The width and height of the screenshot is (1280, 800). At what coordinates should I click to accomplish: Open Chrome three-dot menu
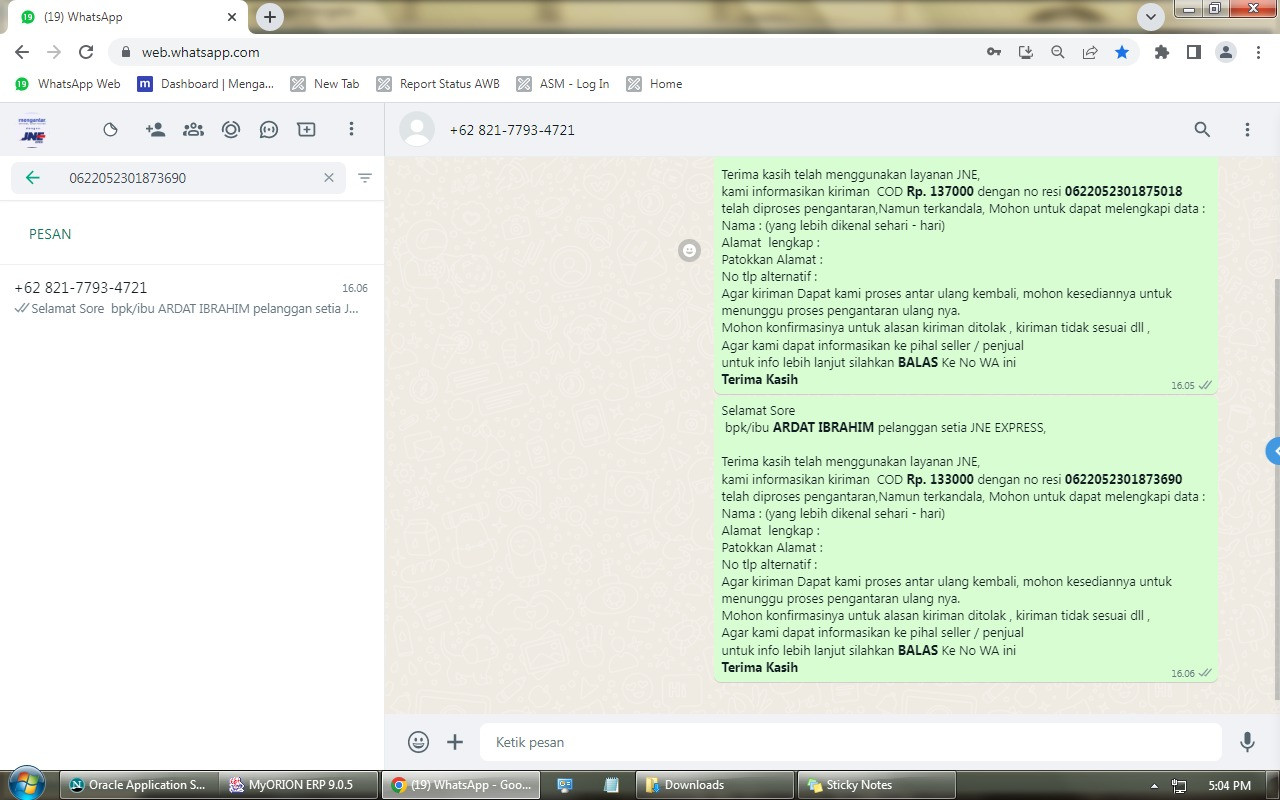click(x=1258, y=52)
